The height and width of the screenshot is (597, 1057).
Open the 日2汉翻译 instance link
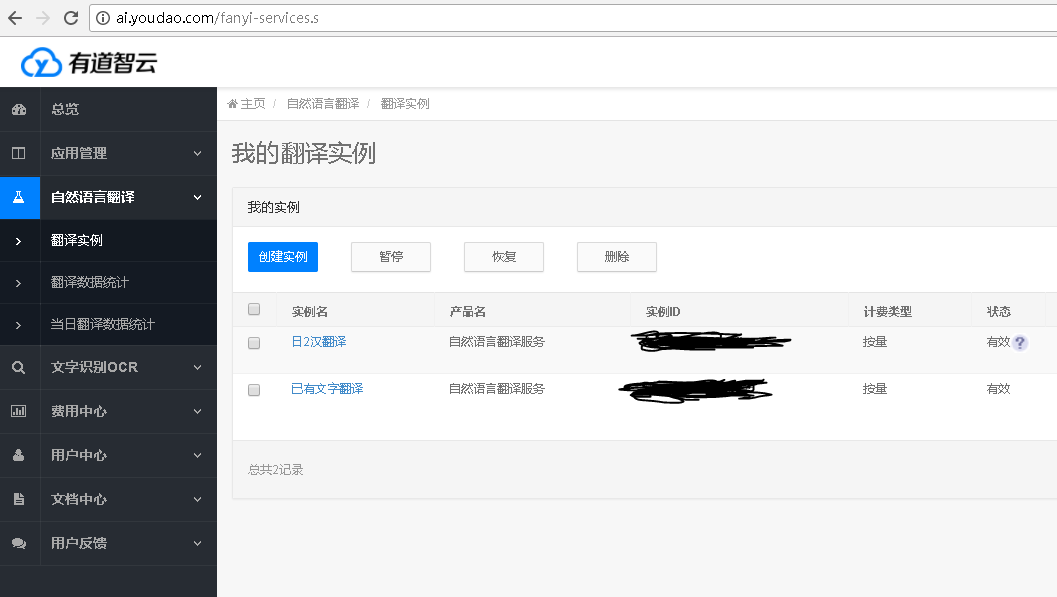319,342
